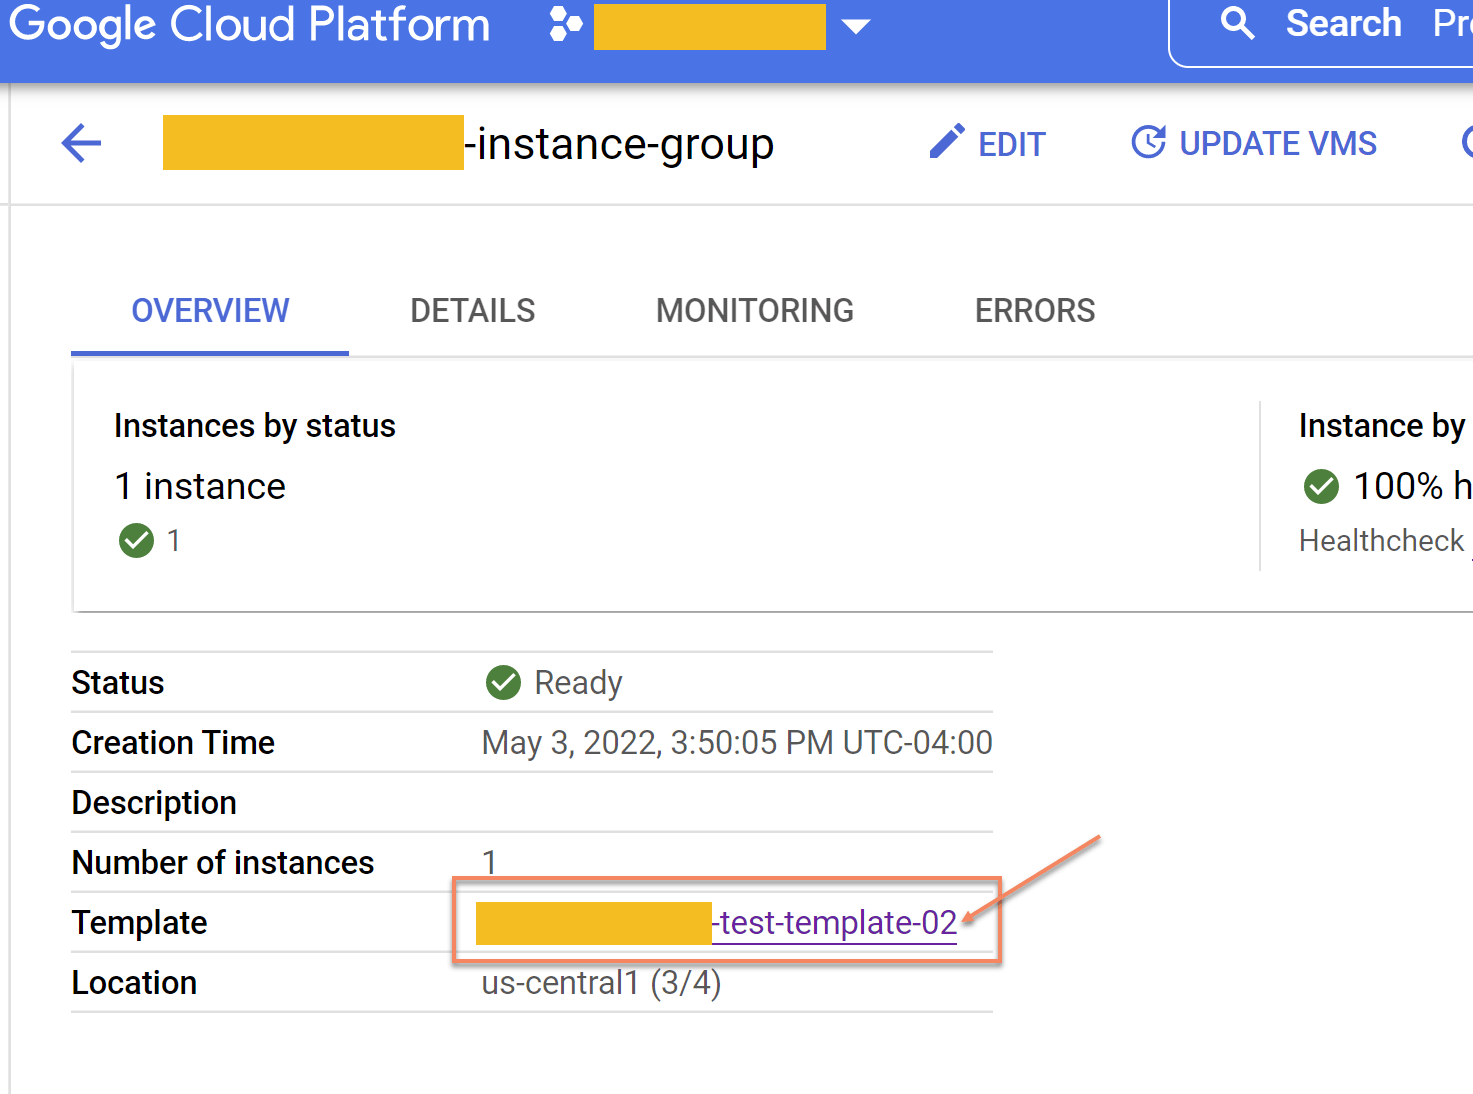Click the 100% healthy checkmark icon

[1320, 486]
